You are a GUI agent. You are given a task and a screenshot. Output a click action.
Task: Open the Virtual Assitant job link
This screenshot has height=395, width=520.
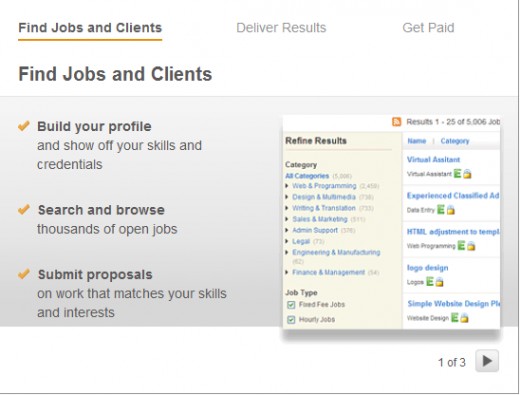point(433,160)
